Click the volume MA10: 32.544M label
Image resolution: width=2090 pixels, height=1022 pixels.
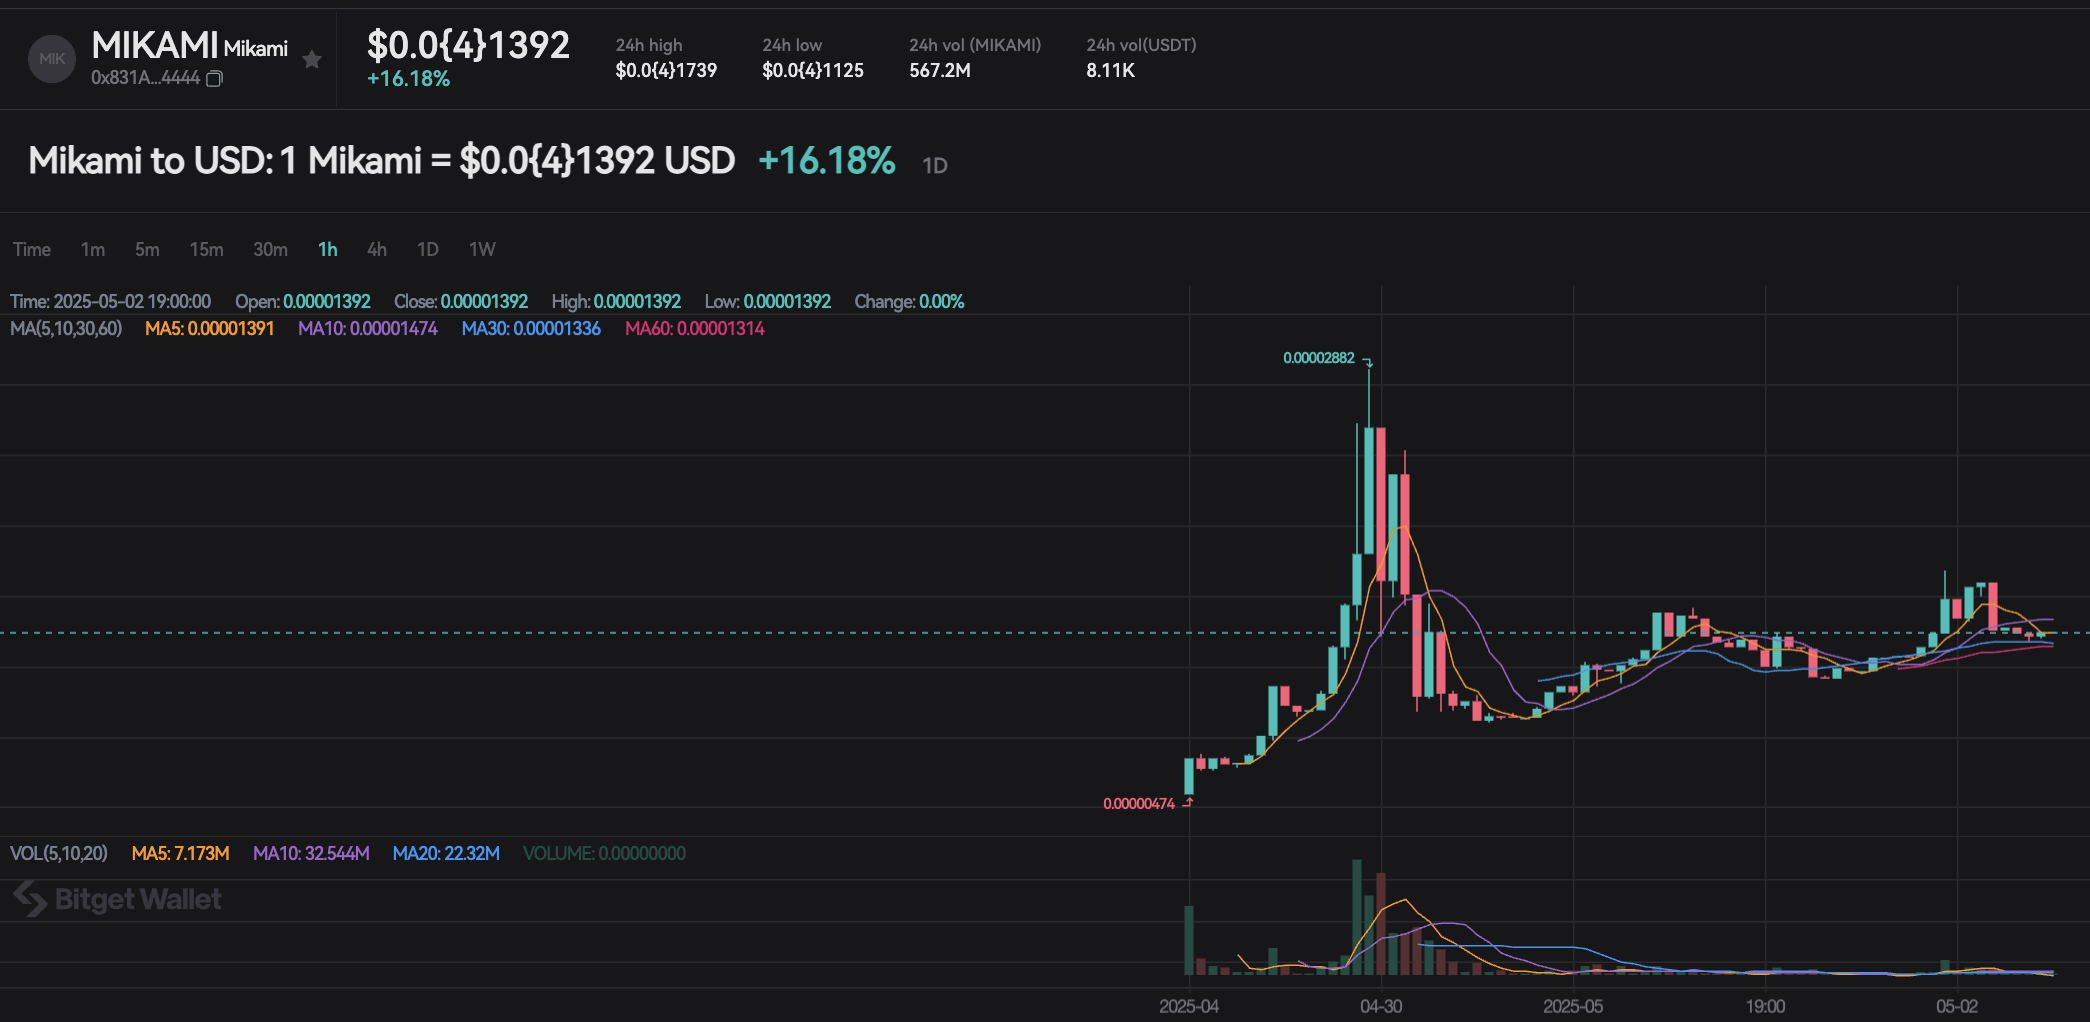(311, 854)
